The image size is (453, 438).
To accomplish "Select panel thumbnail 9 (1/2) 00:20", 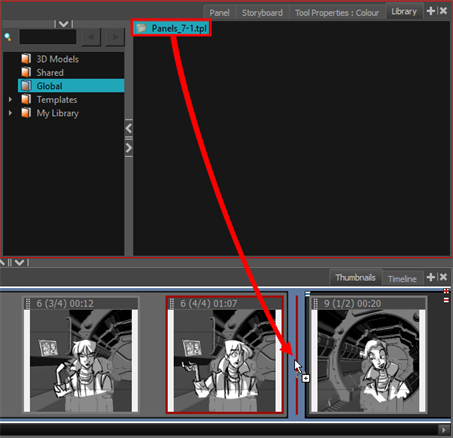I will point(368,355).
